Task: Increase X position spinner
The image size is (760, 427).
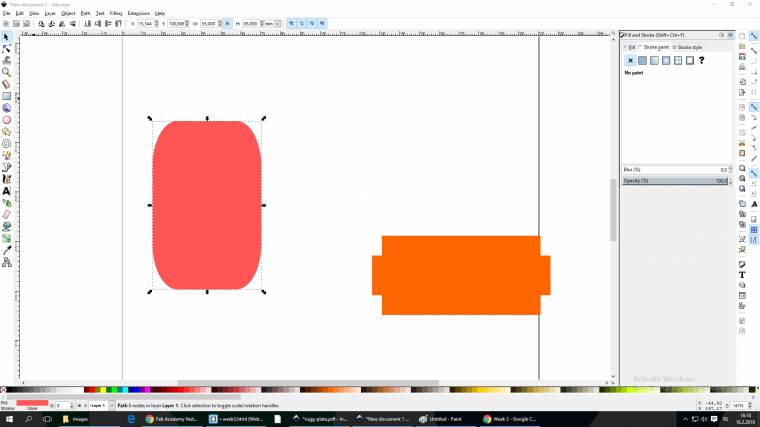Action: click(156, 22)
